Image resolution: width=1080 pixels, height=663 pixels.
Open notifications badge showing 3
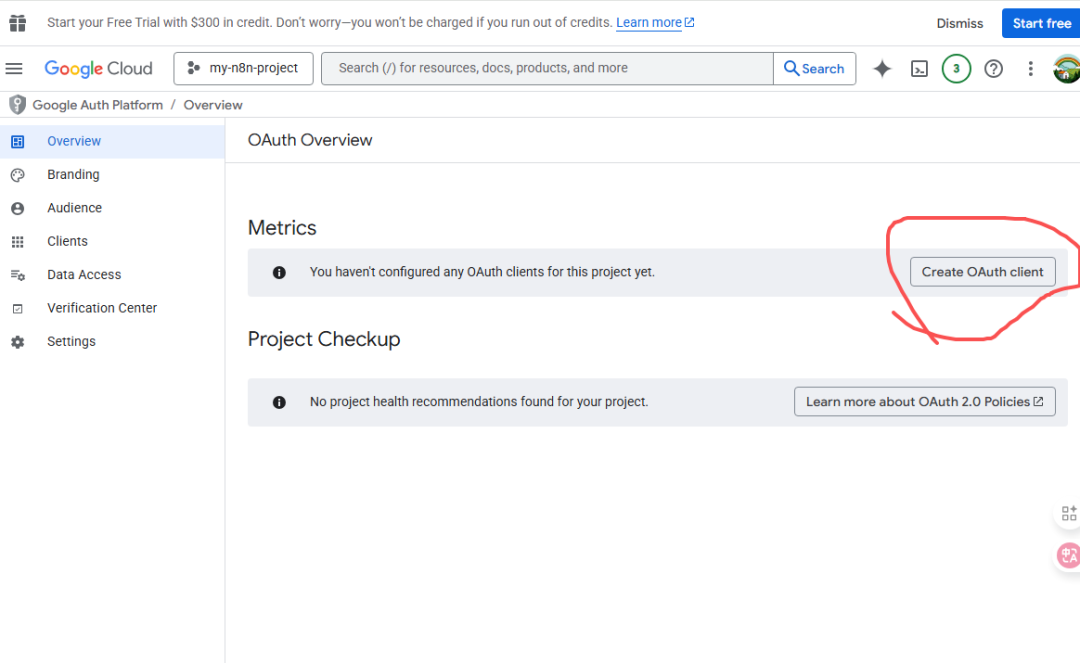(956, 69)
